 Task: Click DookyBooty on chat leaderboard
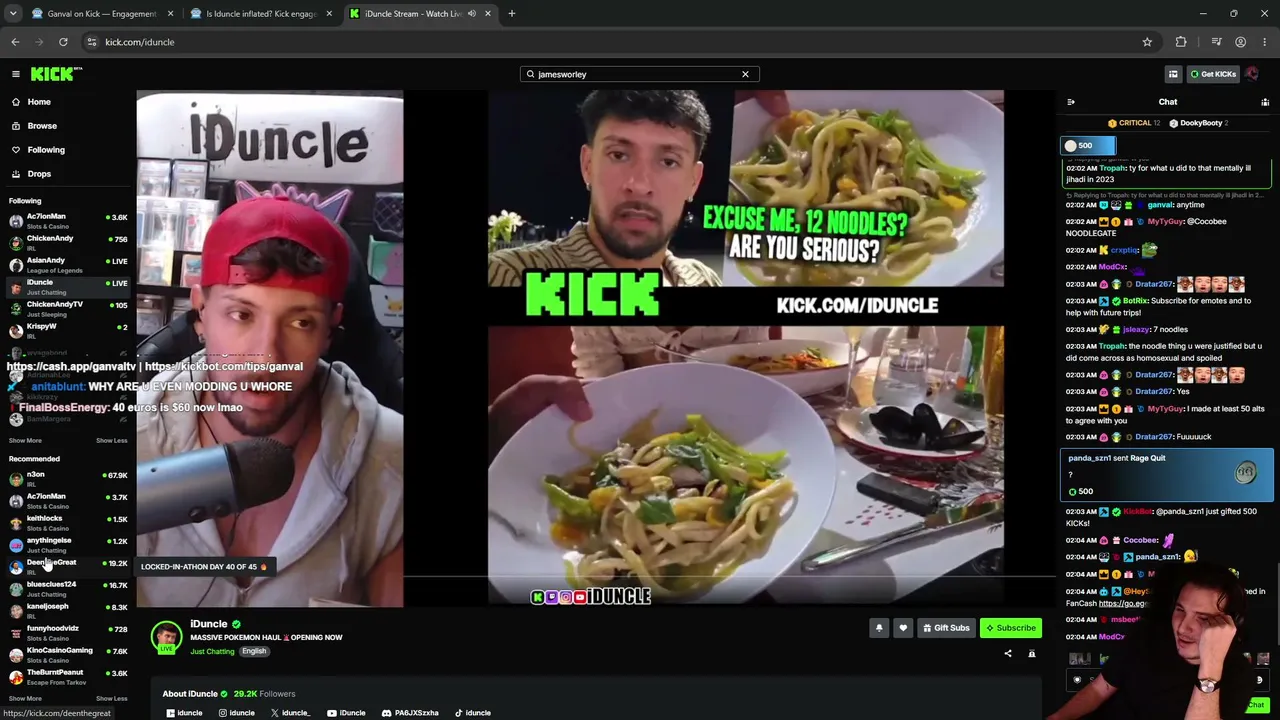1198,123
